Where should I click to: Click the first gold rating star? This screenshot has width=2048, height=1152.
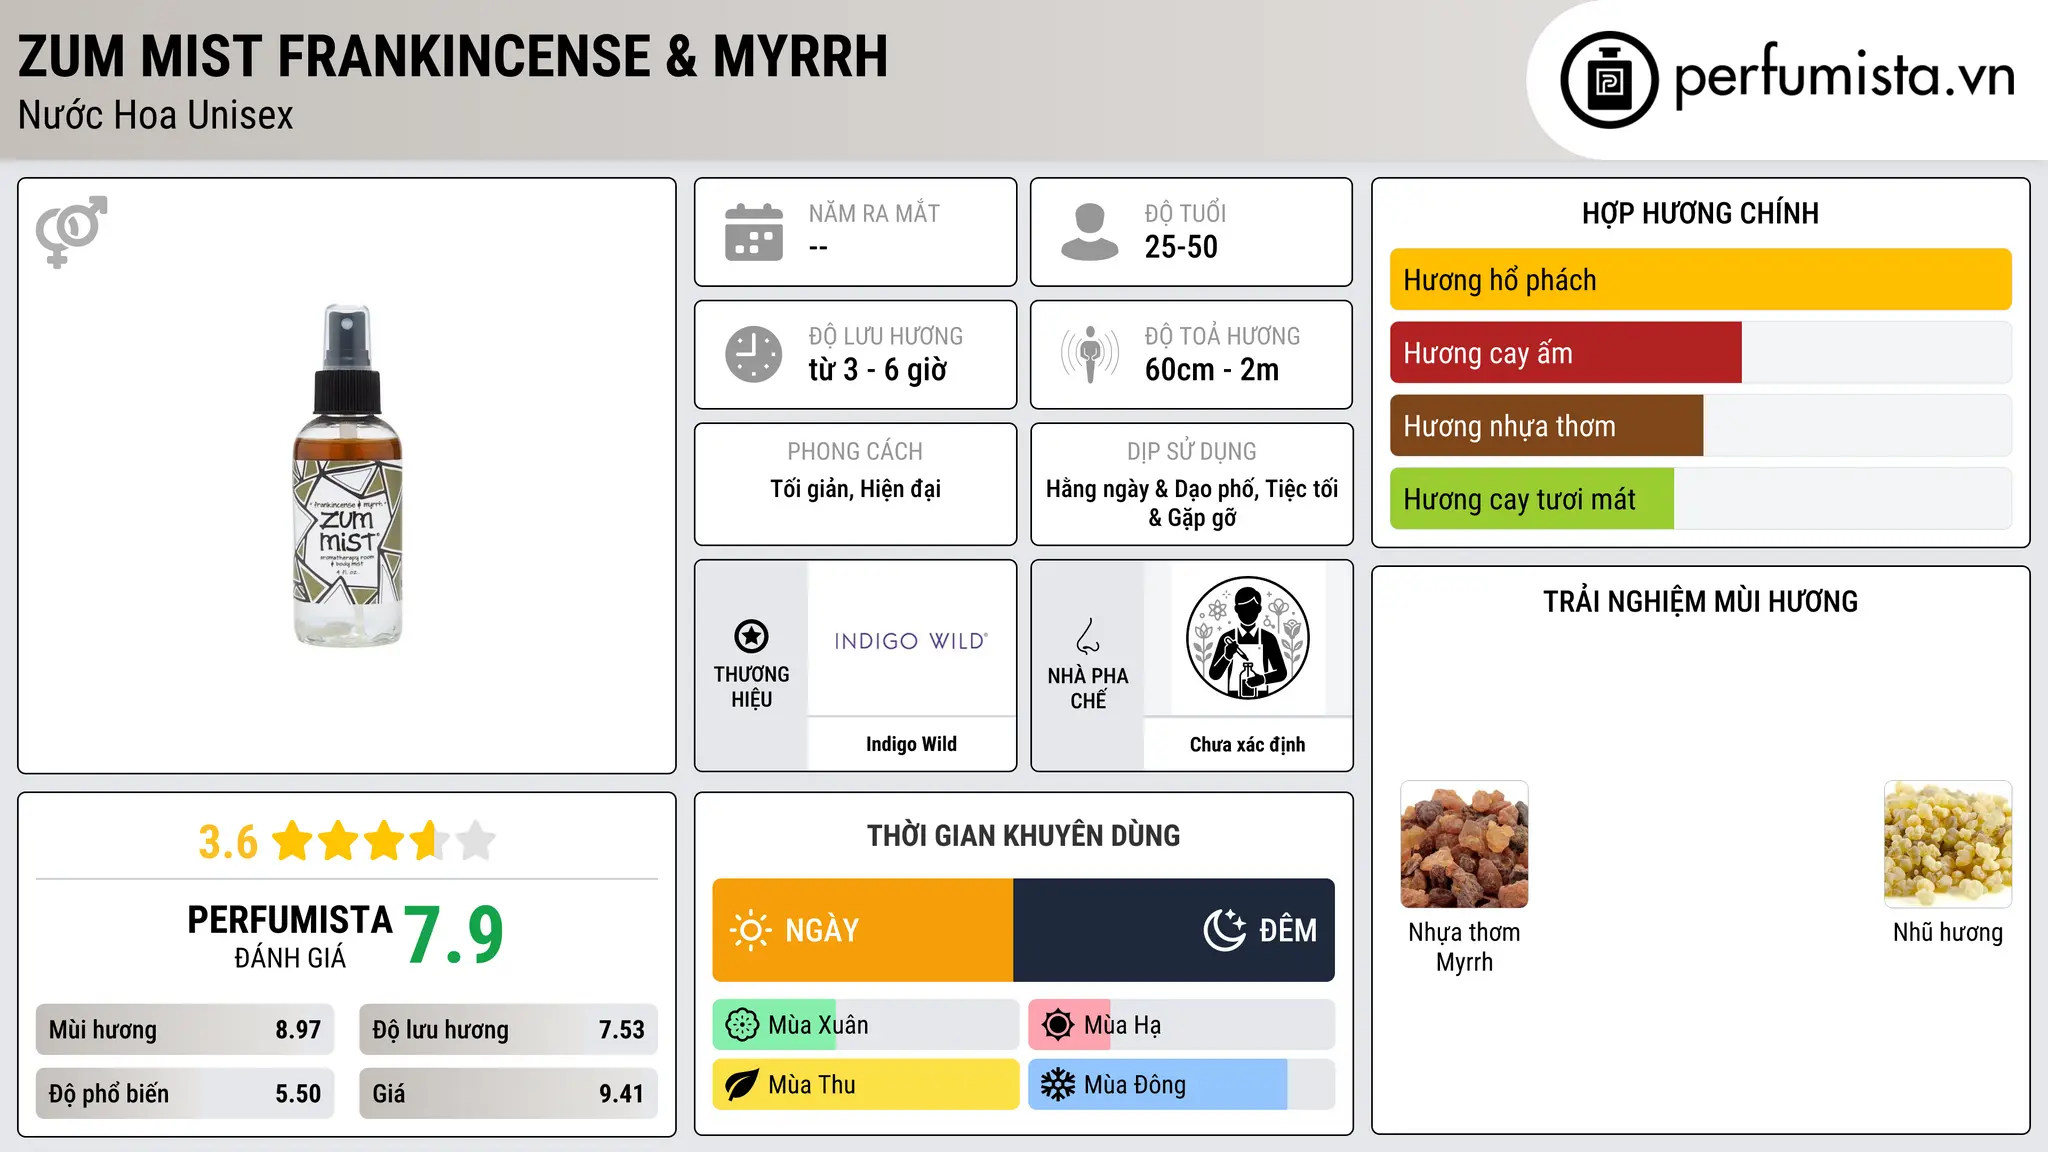tap(293, 841)
